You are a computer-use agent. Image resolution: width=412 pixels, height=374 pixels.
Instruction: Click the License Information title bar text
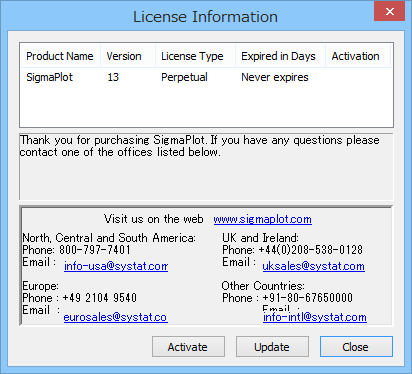(205, 17)
